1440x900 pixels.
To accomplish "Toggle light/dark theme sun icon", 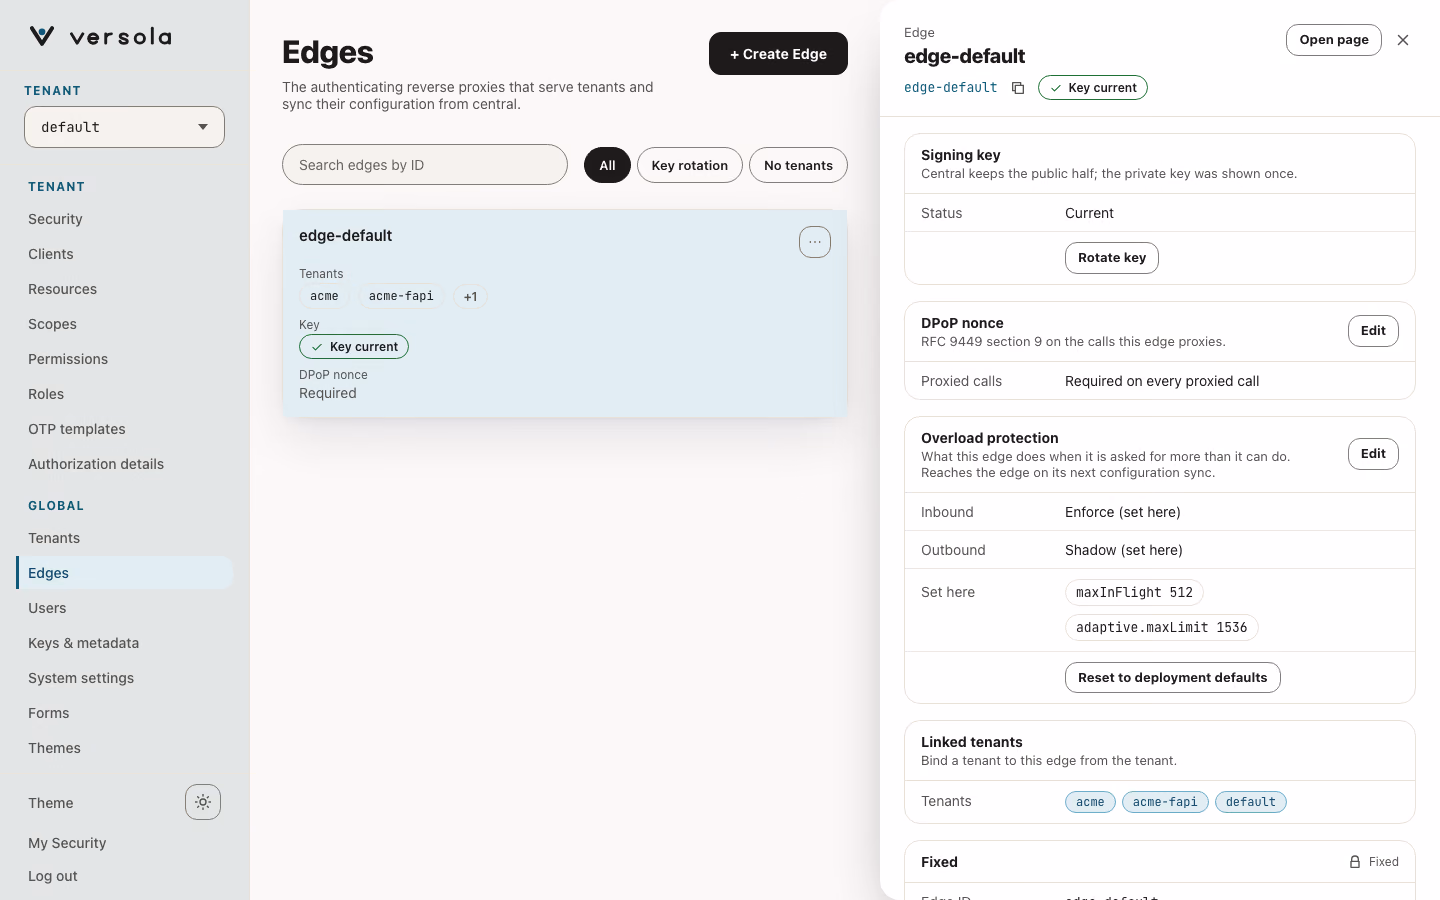I will tap(203, 802).
